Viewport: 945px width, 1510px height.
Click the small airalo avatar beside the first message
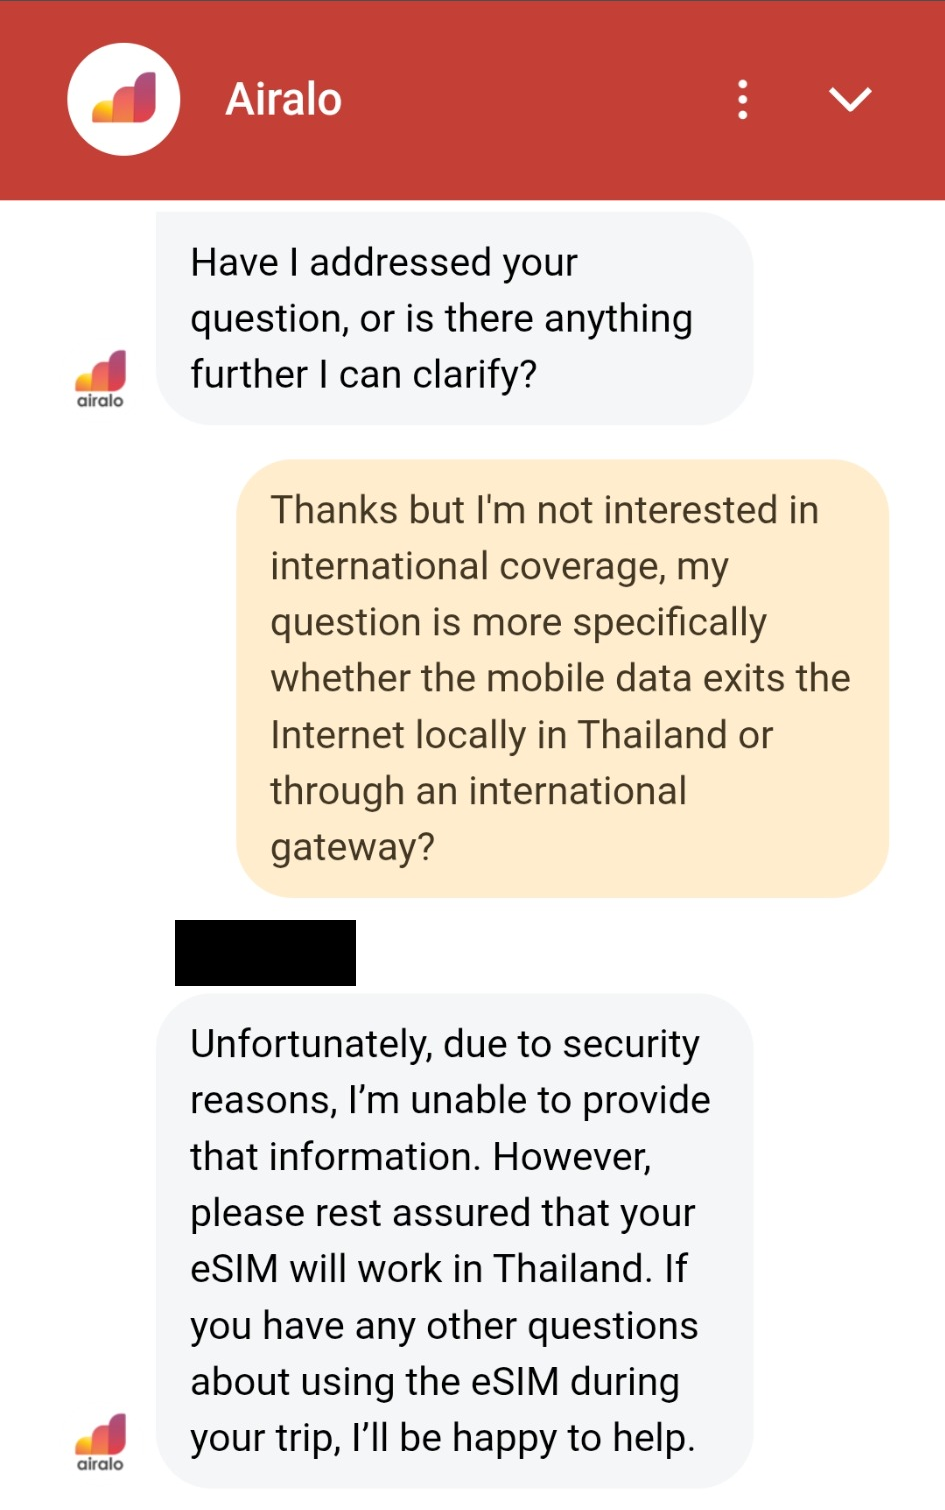point(100,379)
